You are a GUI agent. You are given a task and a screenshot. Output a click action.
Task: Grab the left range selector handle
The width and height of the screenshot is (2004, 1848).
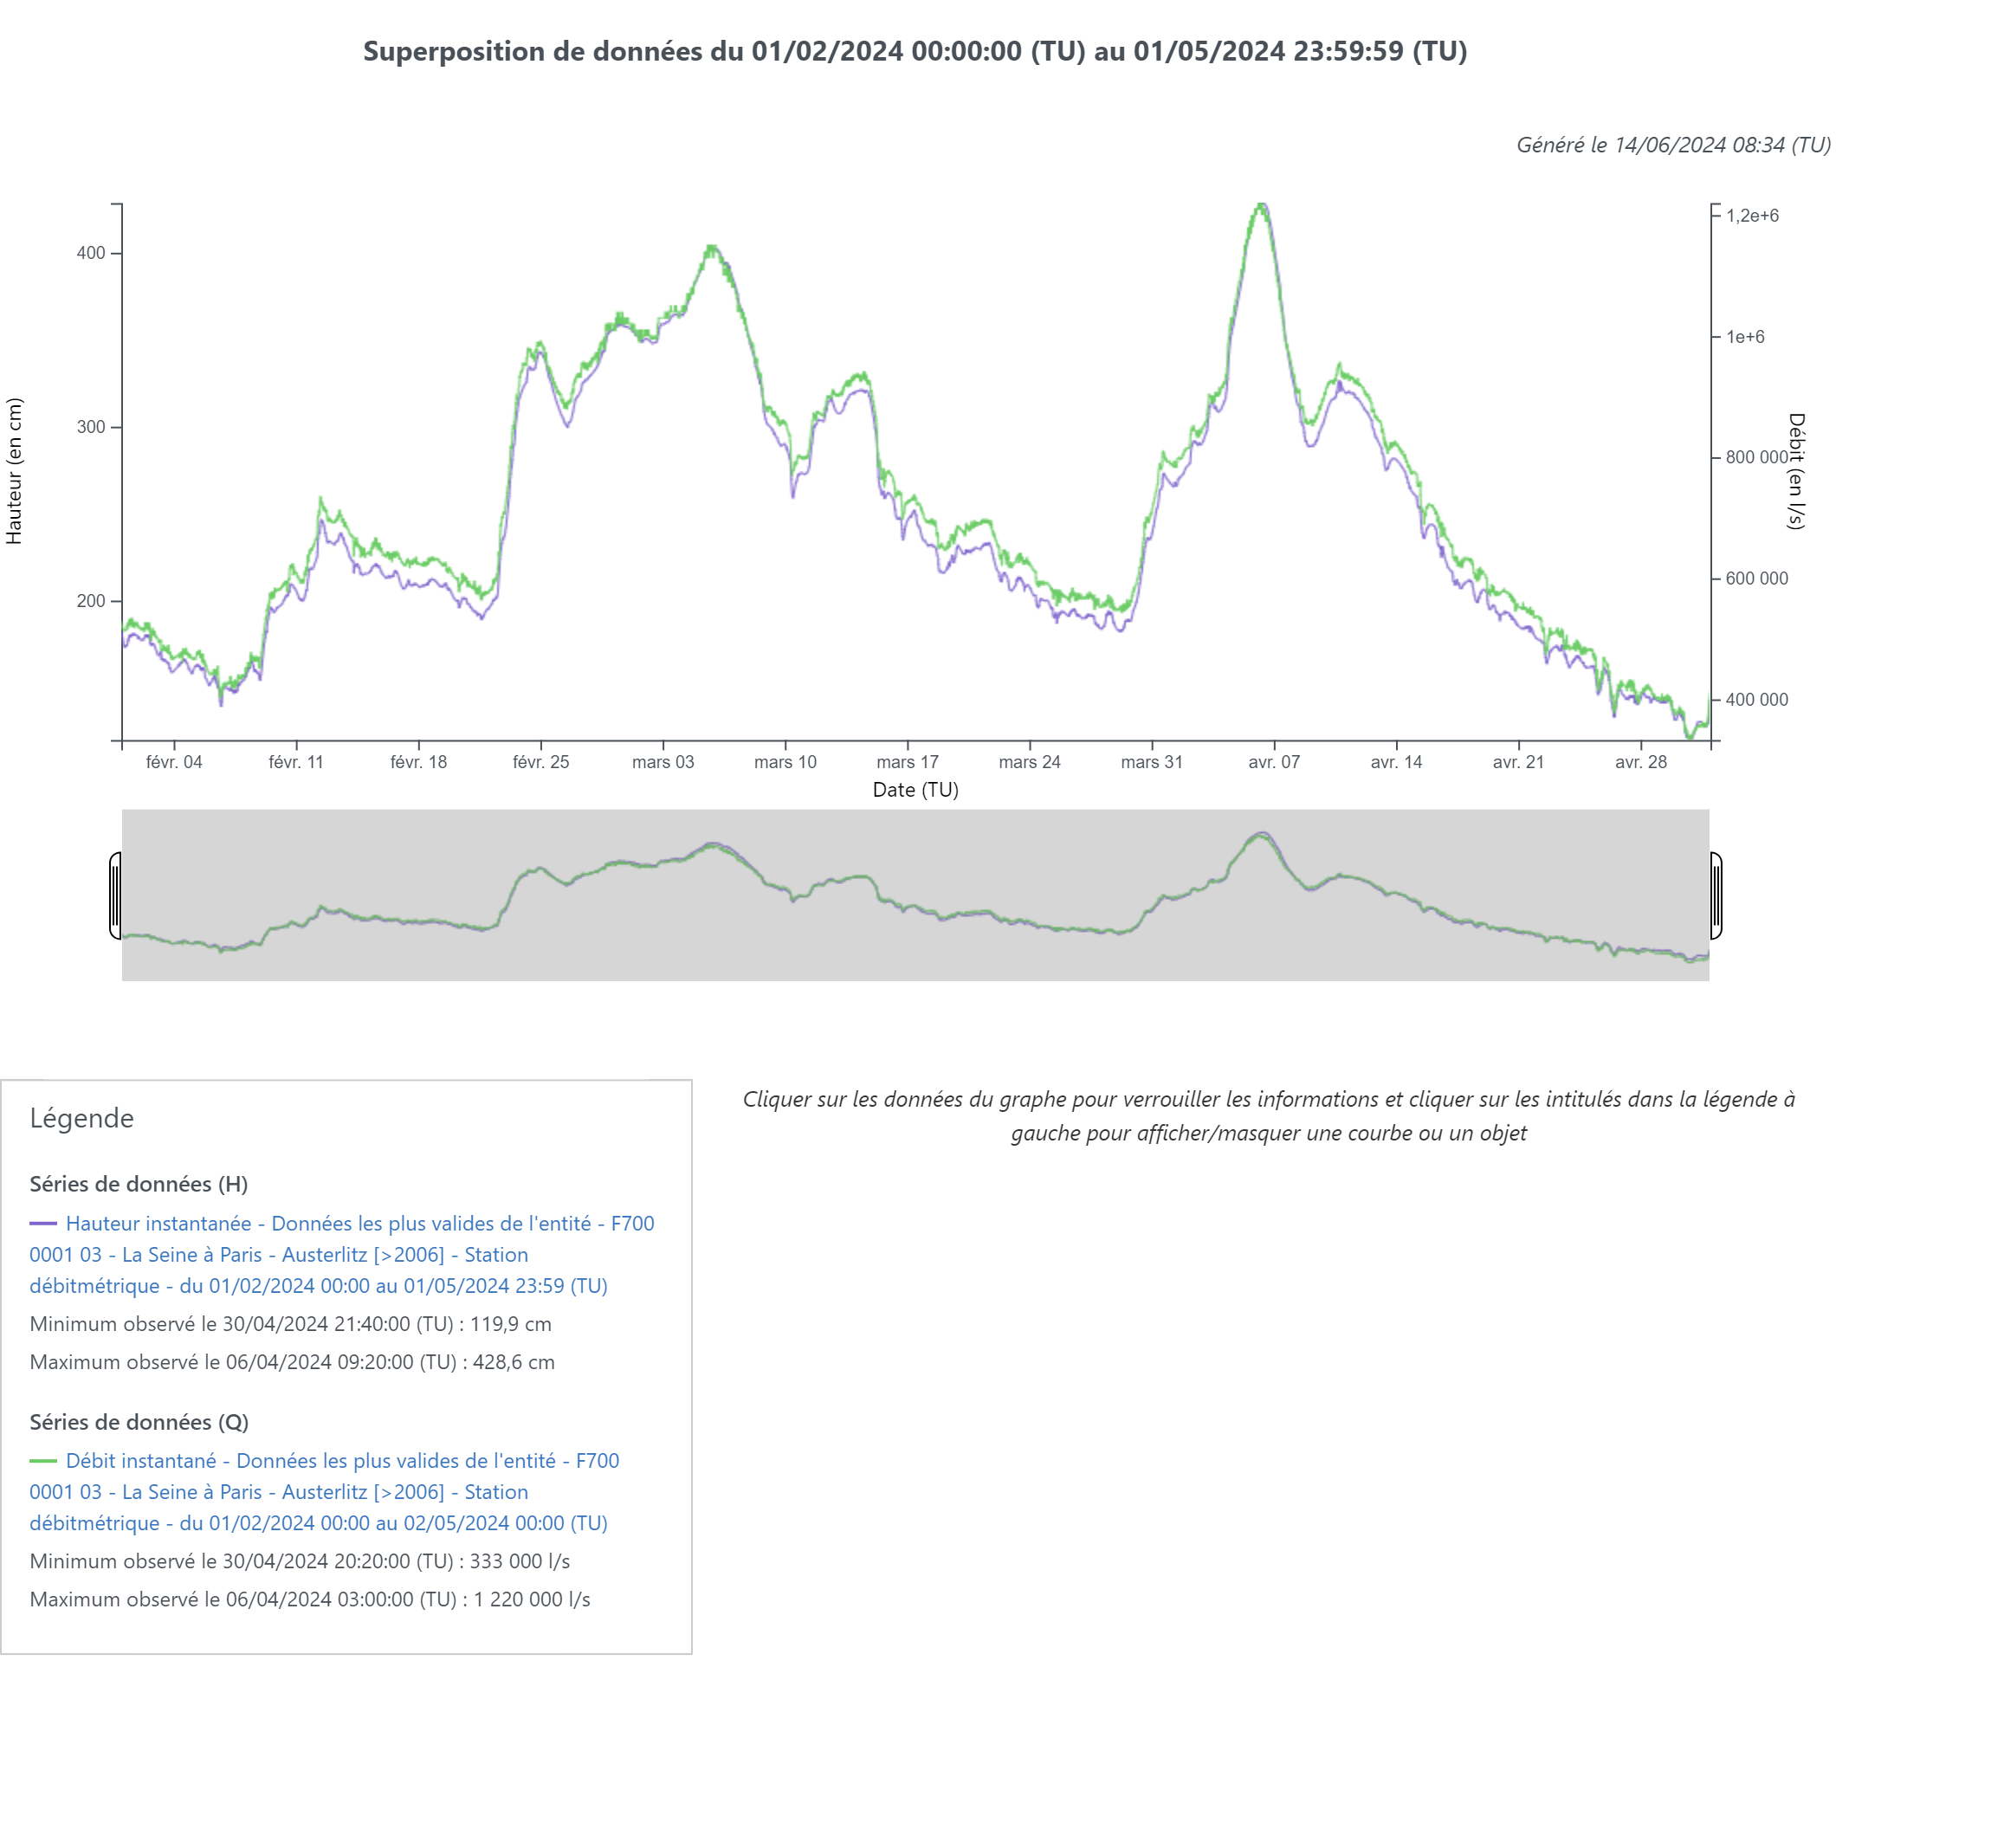(x=116, y=895)
